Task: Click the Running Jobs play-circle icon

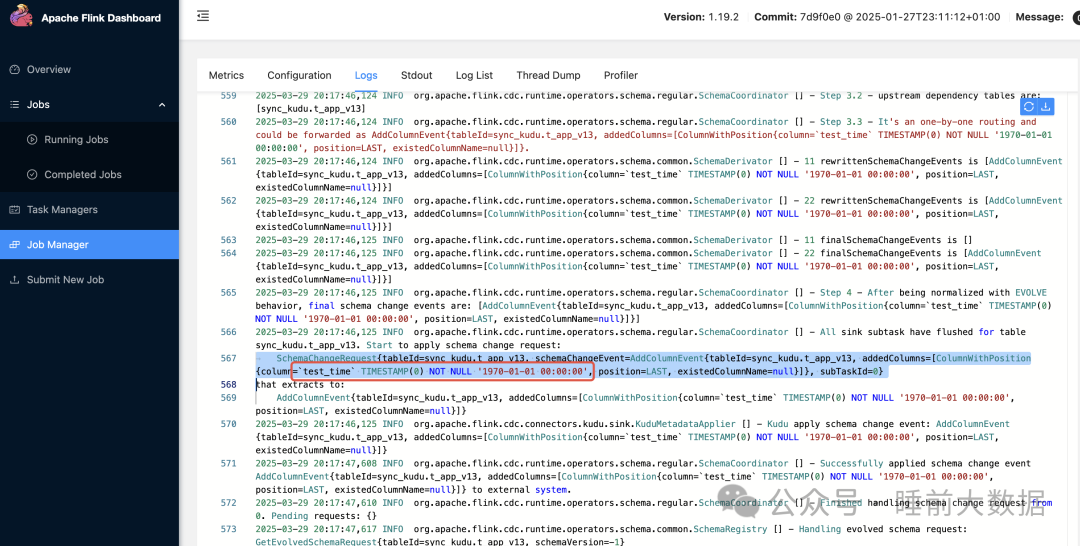Action: pyautogui.click(x=32, y=140)
